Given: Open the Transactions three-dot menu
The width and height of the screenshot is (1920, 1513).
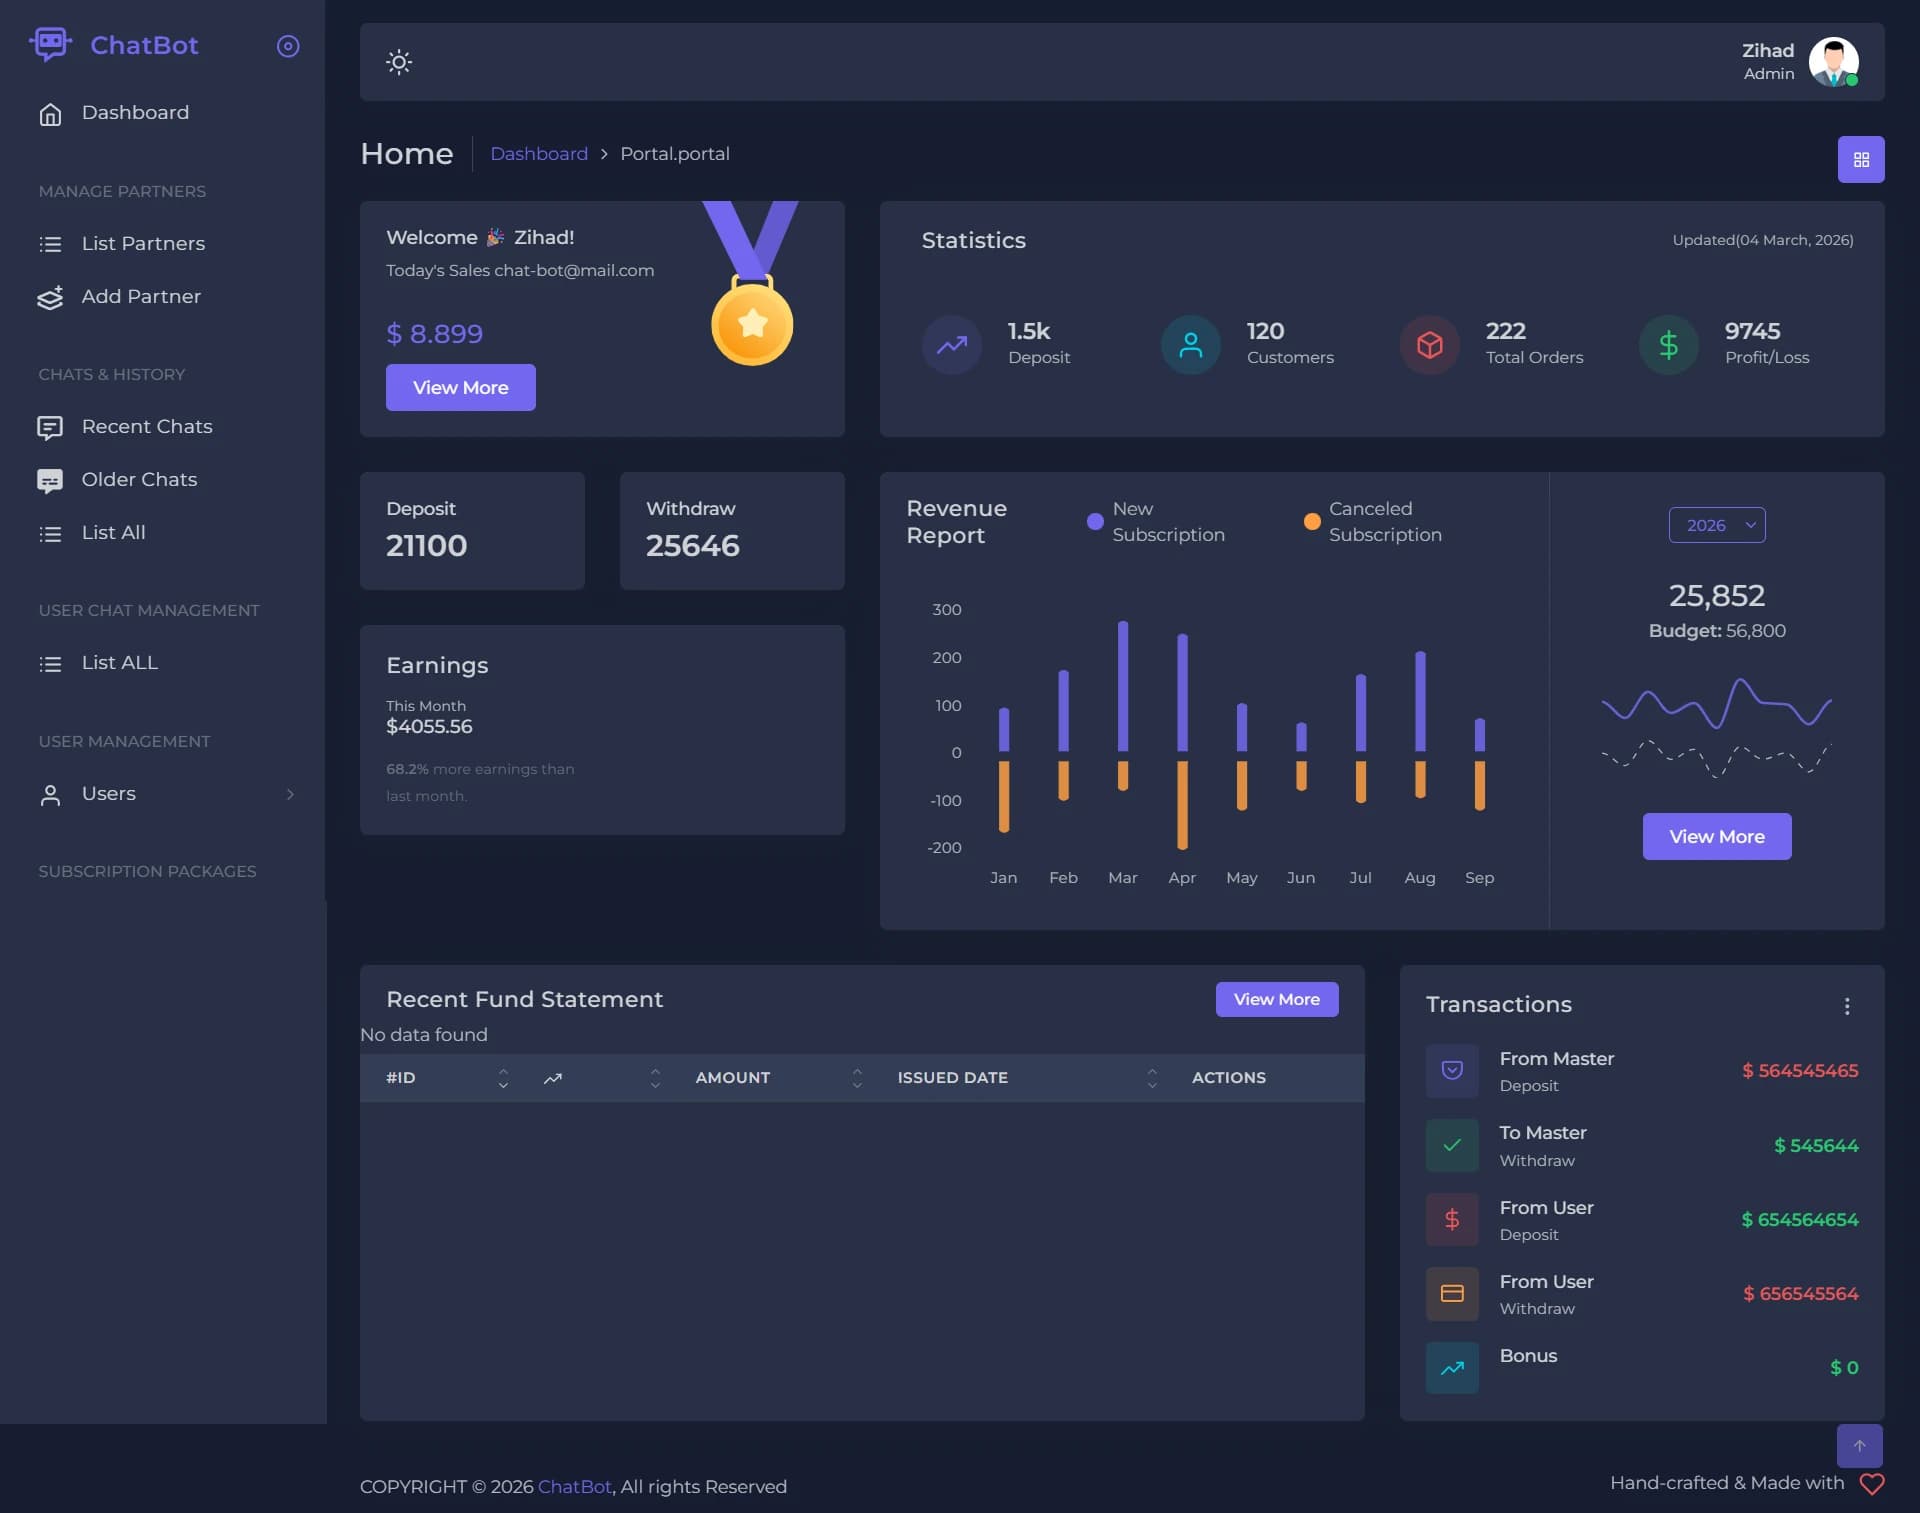Looking at the screenshot, I should (1847, 1006).
